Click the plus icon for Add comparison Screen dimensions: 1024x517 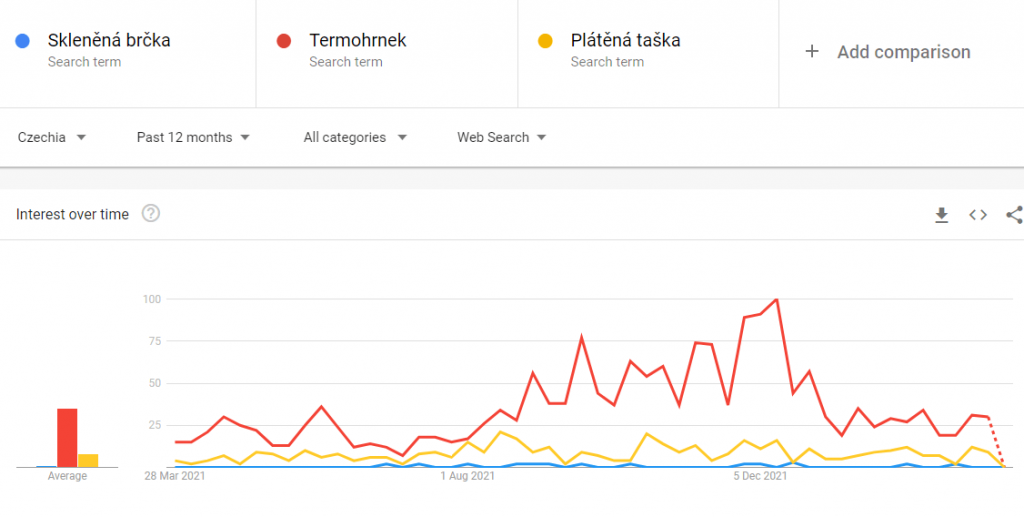[812, 52]
